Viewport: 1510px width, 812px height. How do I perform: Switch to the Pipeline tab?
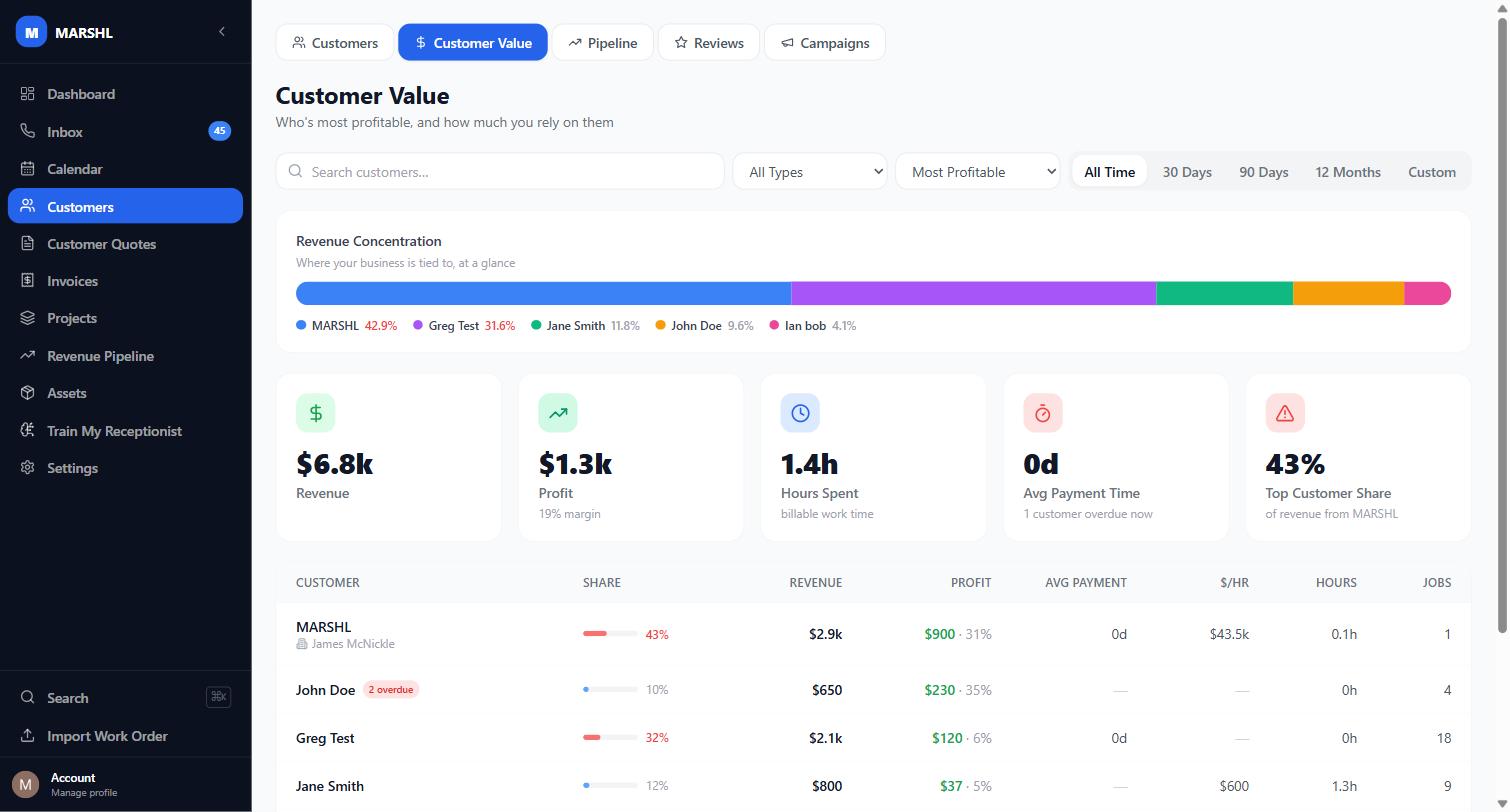(603, 43)
